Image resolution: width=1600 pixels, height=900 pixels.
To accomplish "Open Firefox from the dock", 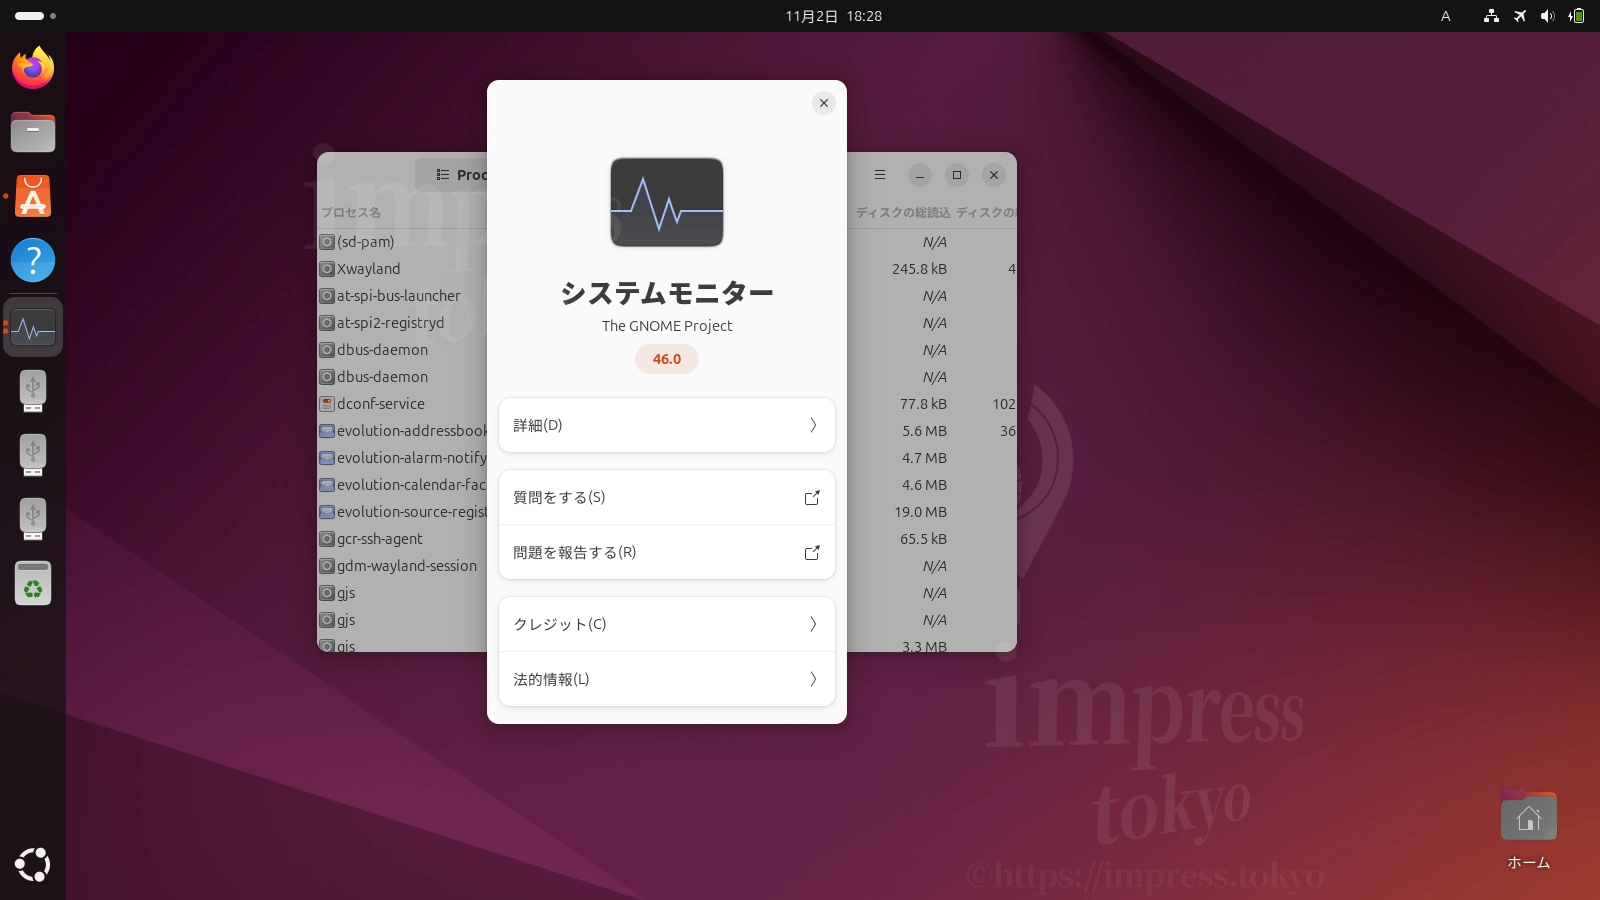I will coord(33,68).
